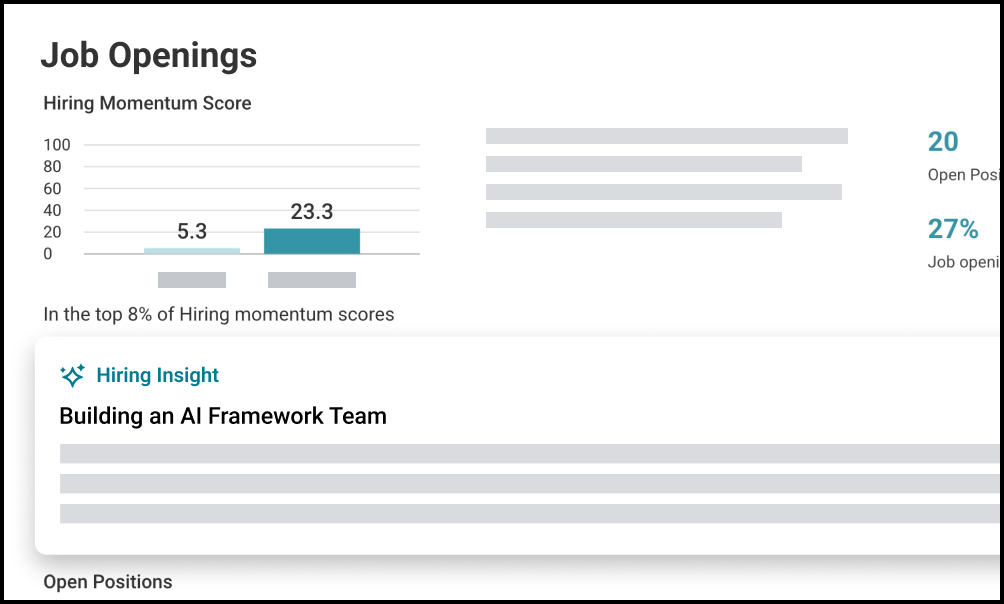This screenshot has width=1004, height=604.
Task: Click the gray placeholder label under the 23.3 bar
Action: click(312, 280)
